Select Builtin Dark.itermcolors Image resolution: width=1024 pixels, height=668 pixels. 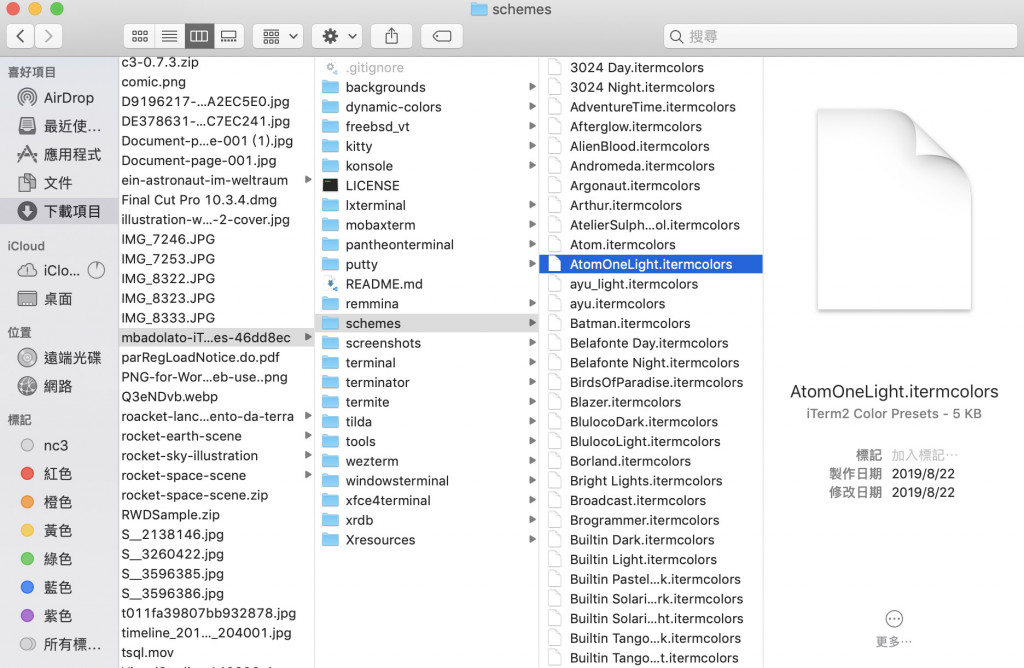click(x=651, y=540)
